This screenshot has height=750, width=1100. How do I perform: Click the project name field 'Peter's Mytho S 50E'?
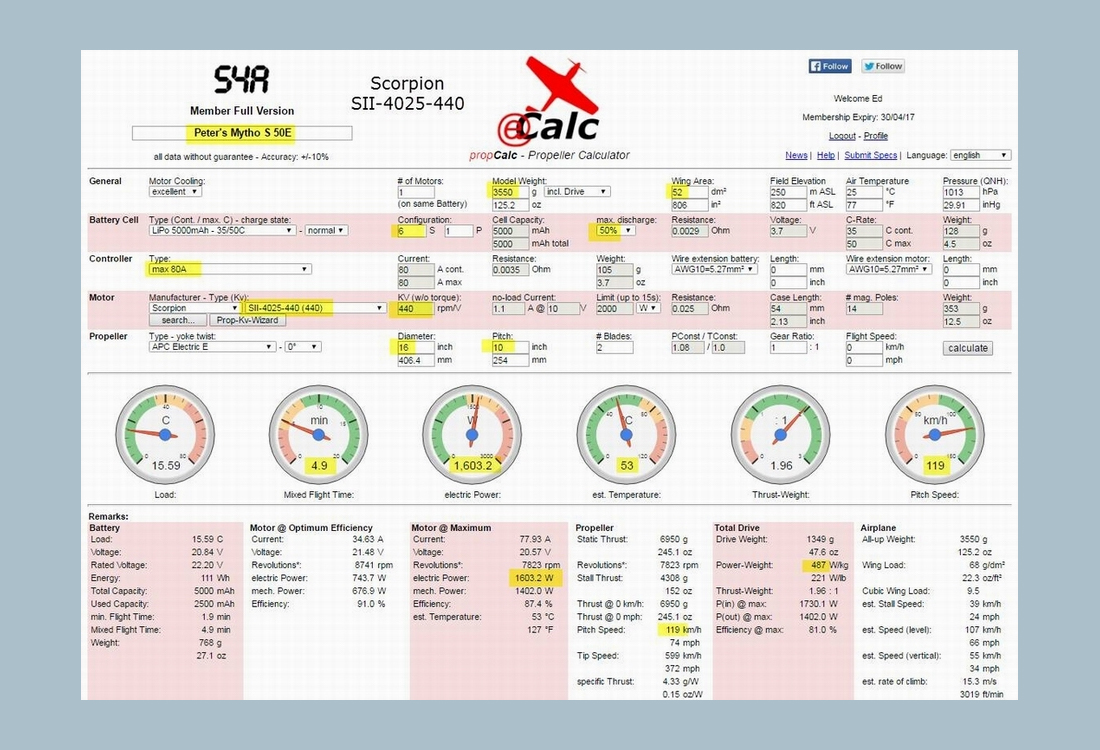(242, 133)
